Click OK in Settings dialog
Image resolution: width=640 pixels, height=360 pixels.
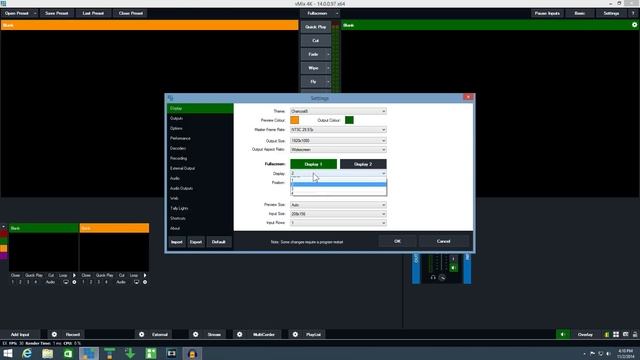397,241
